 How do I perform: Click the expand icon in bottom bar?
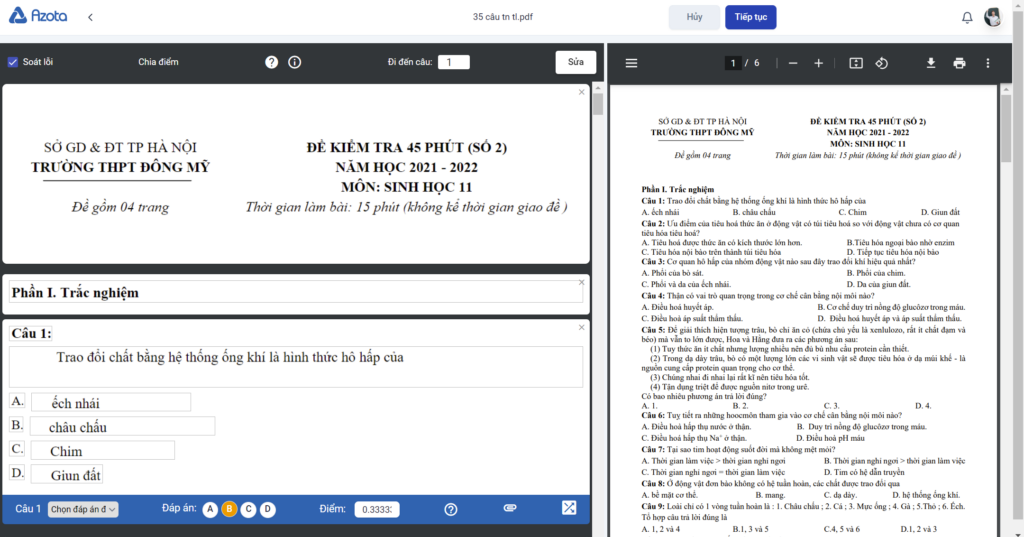pos(569,508)
